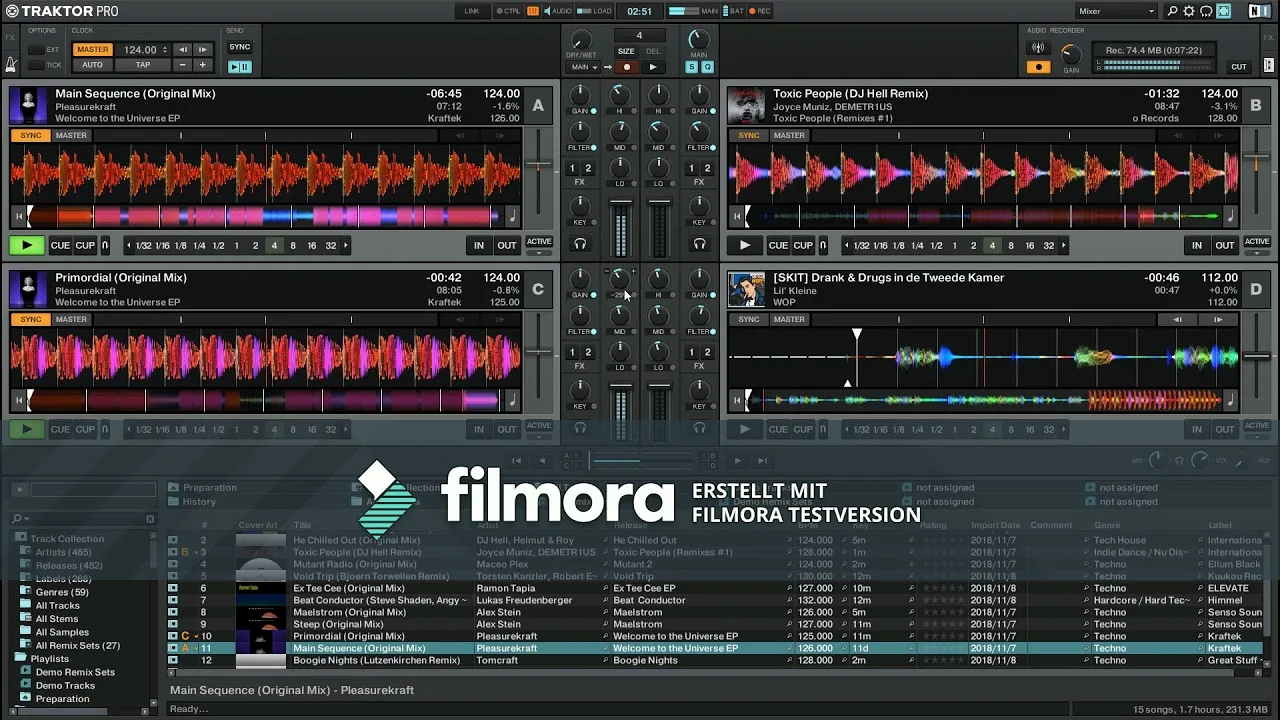Play deck A with green play button

pos(27,245)
